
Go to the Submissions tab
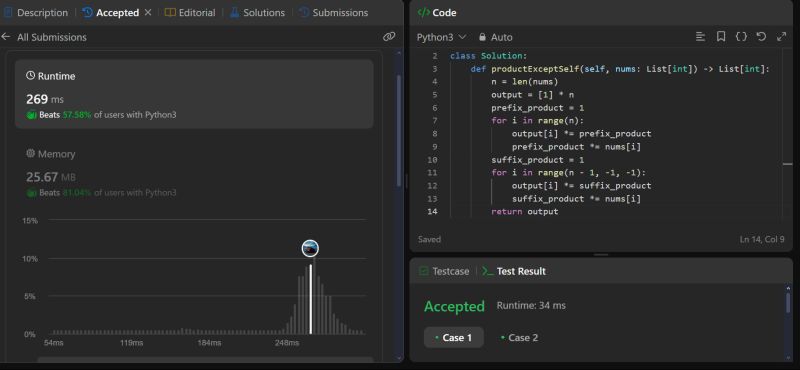[x=334, y=13]
